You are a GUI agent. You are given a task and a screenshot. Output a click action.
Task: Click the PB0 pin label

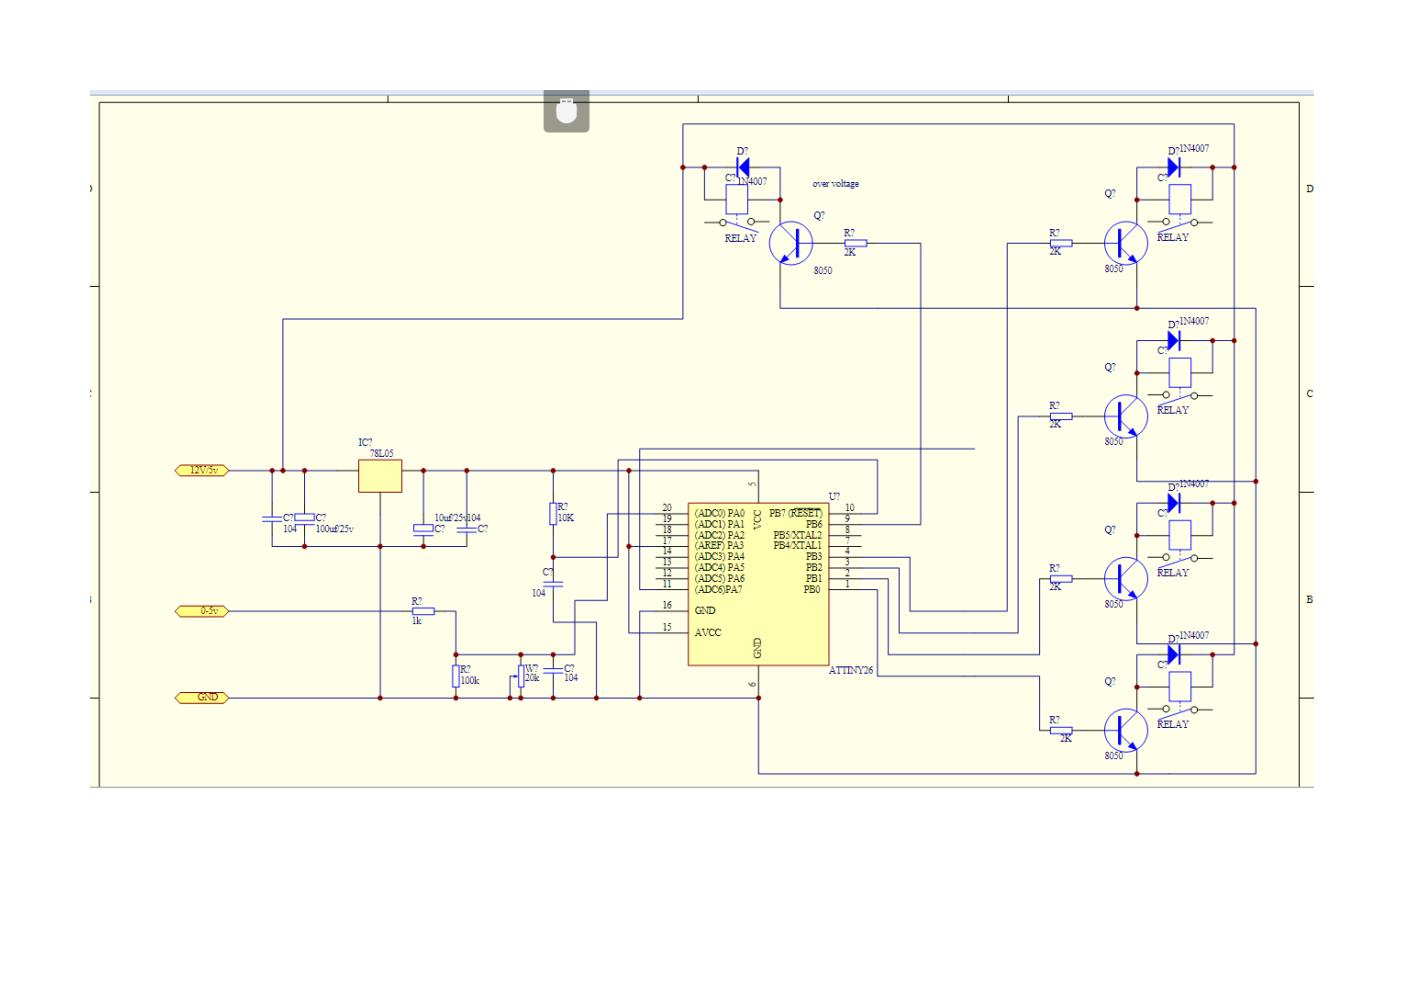813,589
